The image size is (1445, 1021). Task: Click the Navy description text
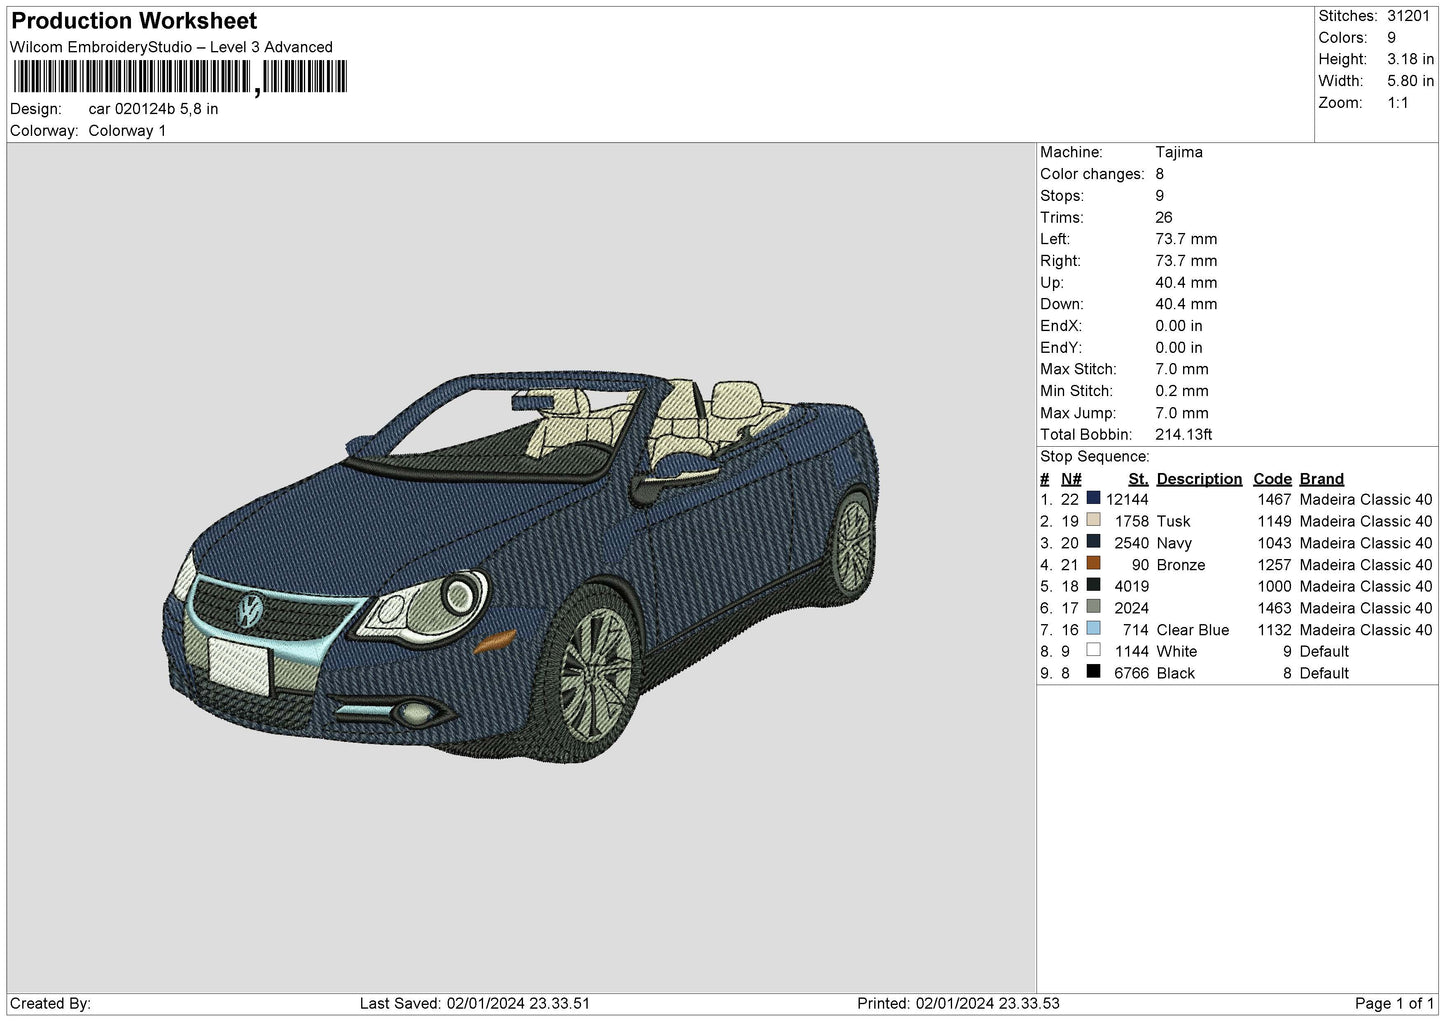pyautogui.click(x=1174, y=543)
